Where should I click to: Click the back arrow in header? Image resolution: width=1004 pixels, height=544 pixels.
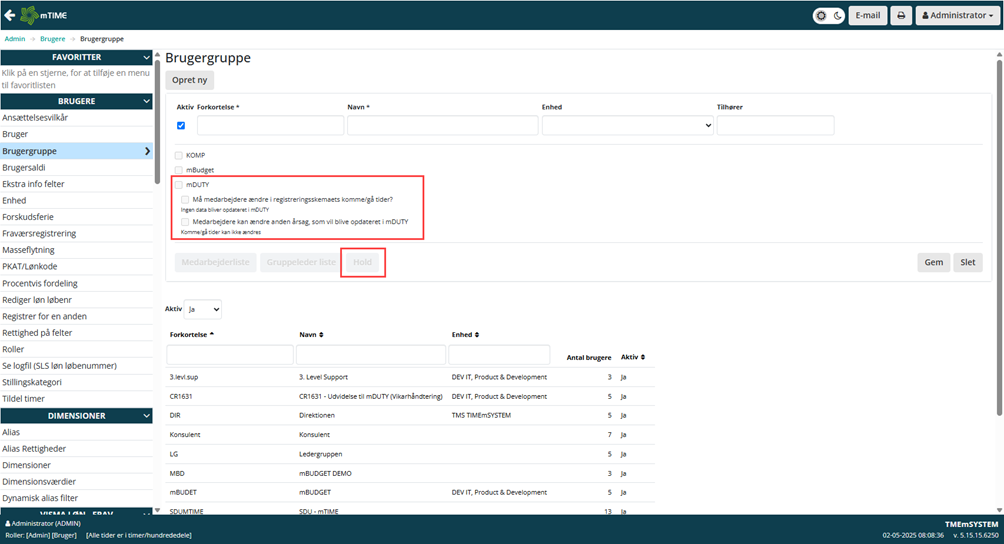coord(11,15)
